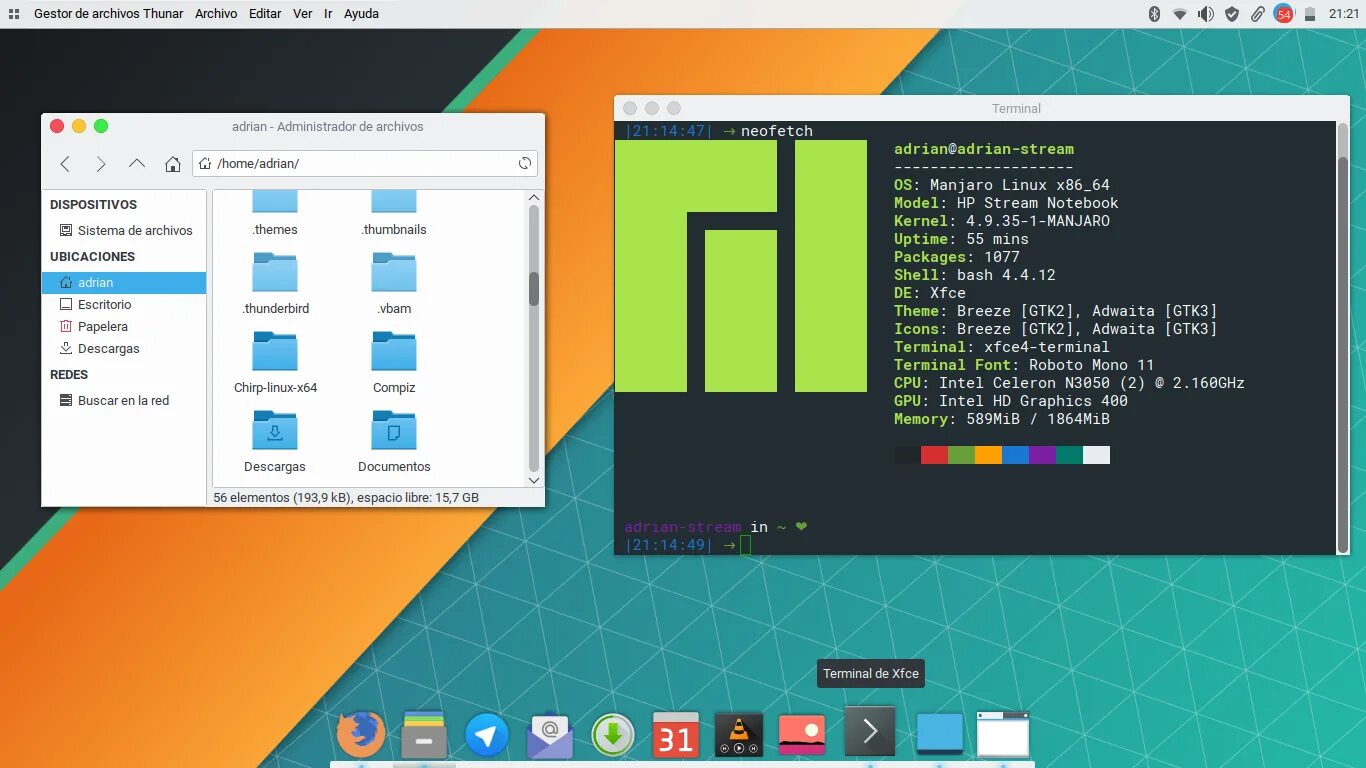Click the 'Terminal' window title bar
This screenshot has height=768, width=1366.
[x=1016, y=108]
